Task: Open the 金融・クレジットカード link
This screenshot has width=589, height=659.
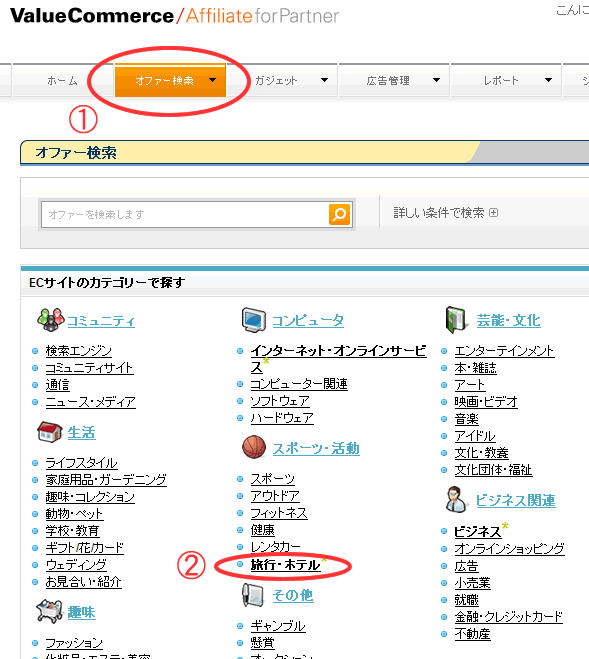Action: [x=508, y=617]
